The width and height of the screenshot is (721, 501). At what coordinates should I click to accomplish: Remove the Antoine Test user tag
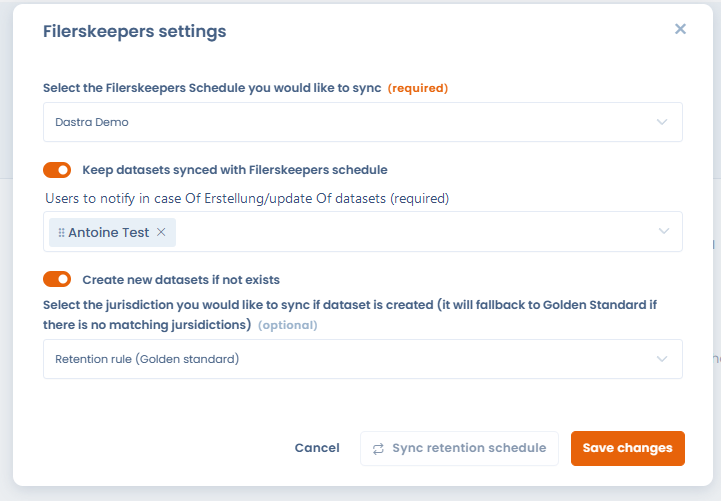click(161, 232)
